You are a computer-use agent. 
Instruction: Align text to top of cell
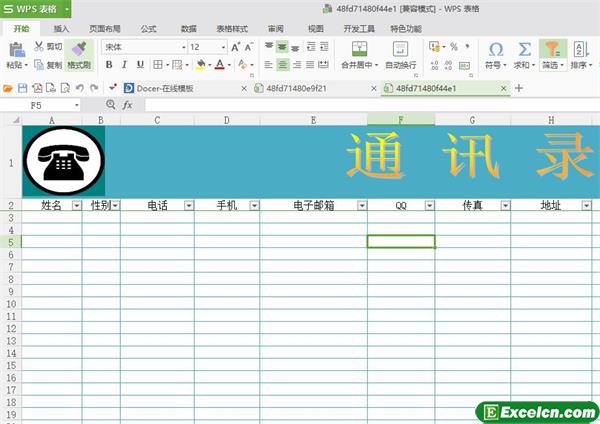coord(269,47)
